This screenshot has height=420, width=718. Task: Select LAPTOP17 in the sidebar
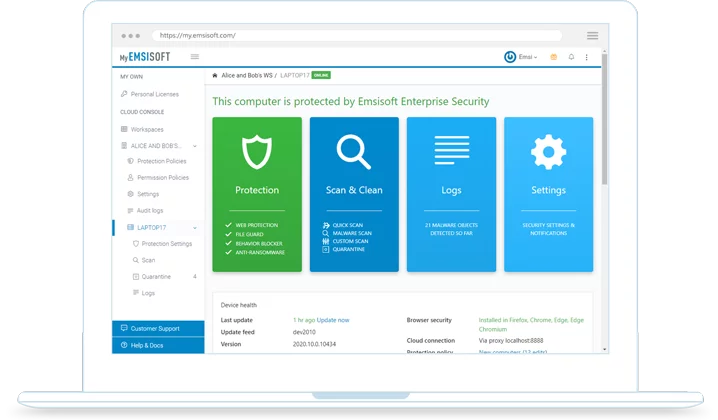(151, 228)
